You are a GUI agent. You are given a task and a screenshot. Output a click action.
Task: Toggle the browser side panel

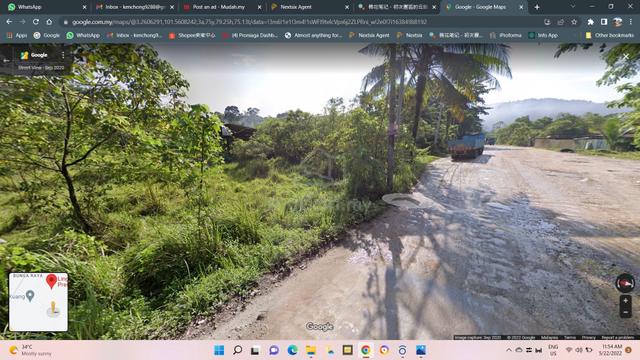(x=604, y=22)
